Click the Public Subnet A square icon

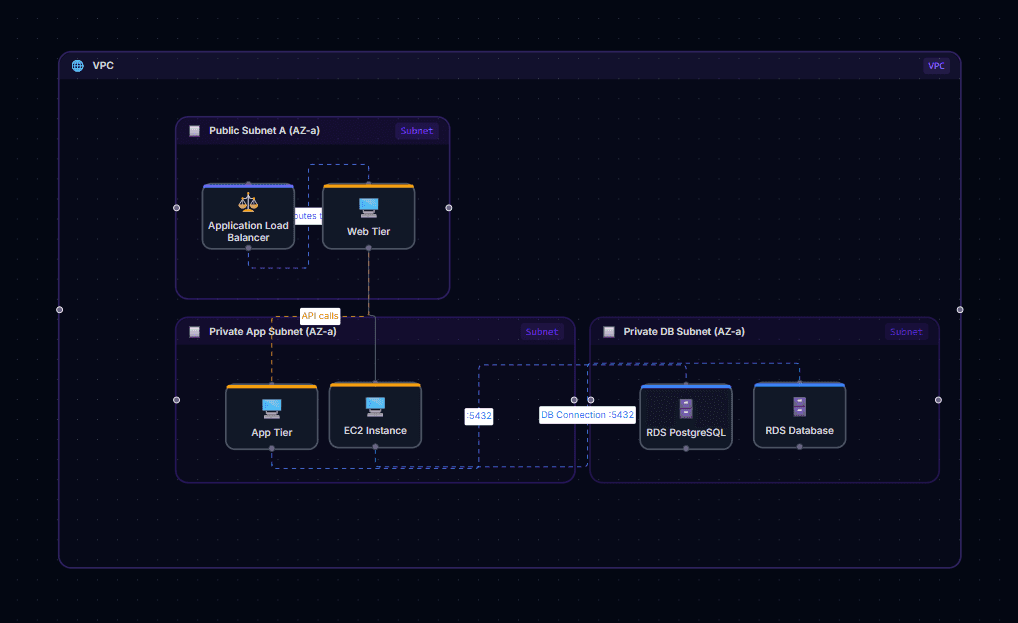click(x=194, y=130)
